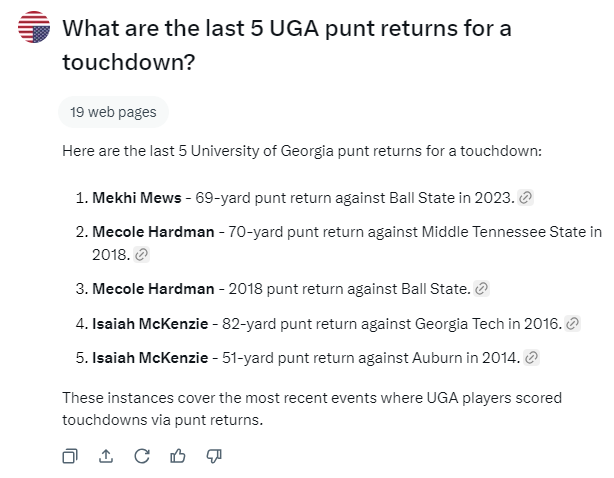Open citation link for Hardman's Ball State return
This screenshot has height=478, width=614.
[482, 289]
